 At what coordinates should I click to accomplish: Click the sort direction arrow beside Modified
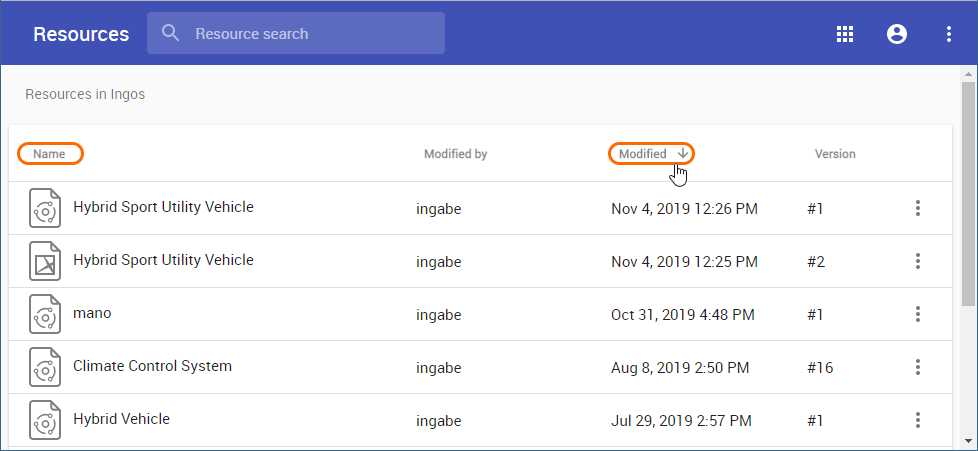click(682, 153)
